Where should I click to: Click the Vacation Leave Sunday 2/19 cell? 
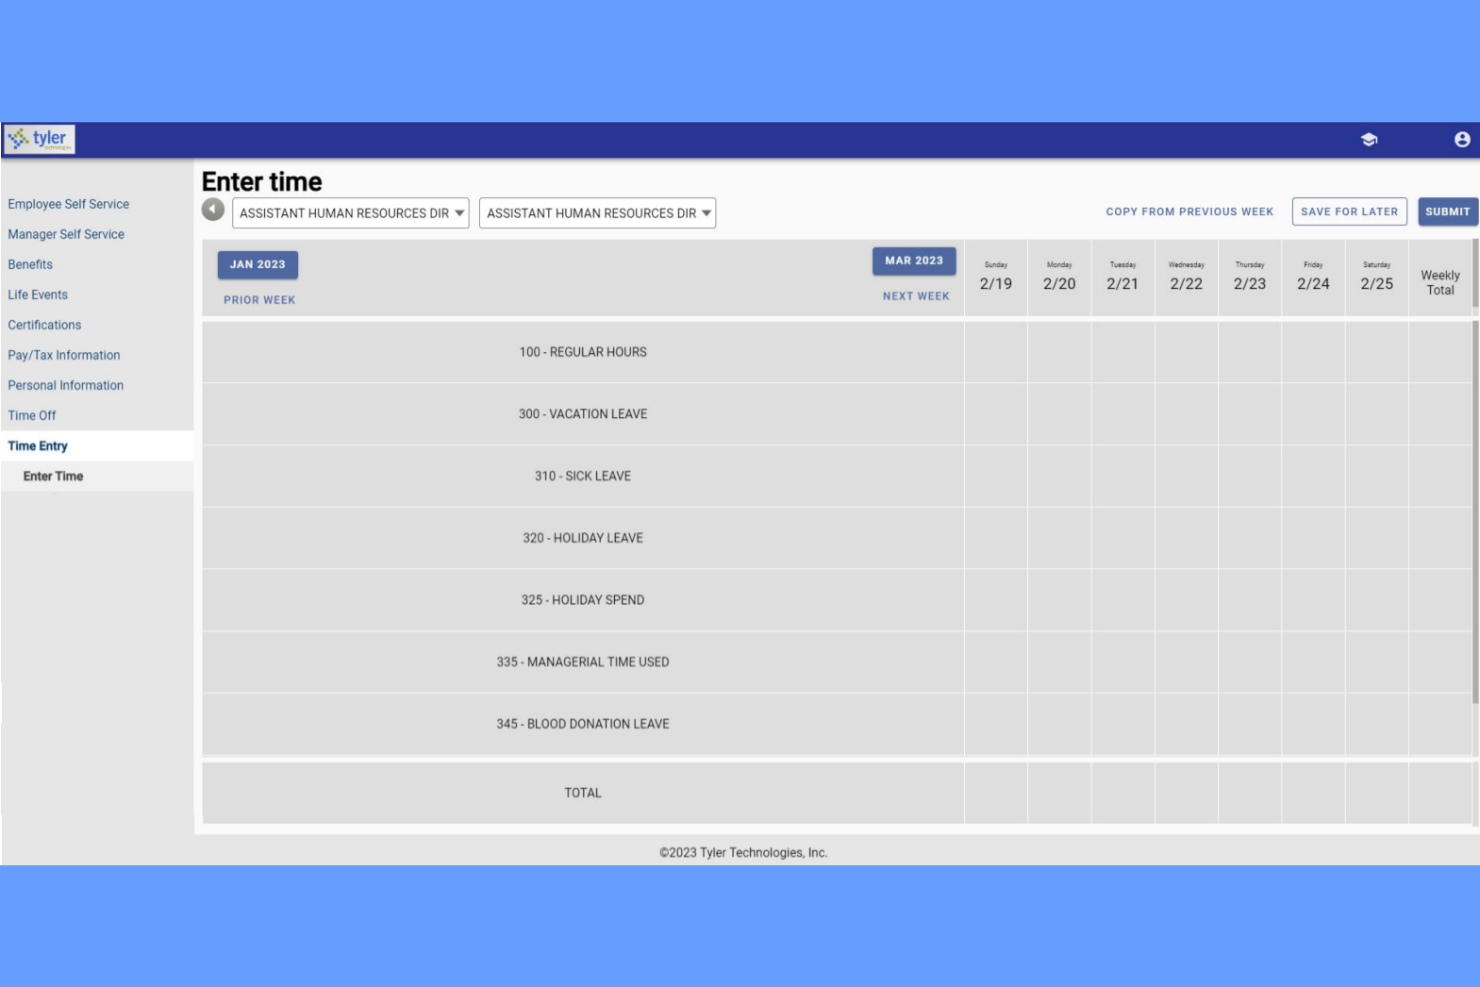click(x=995, y=413)
